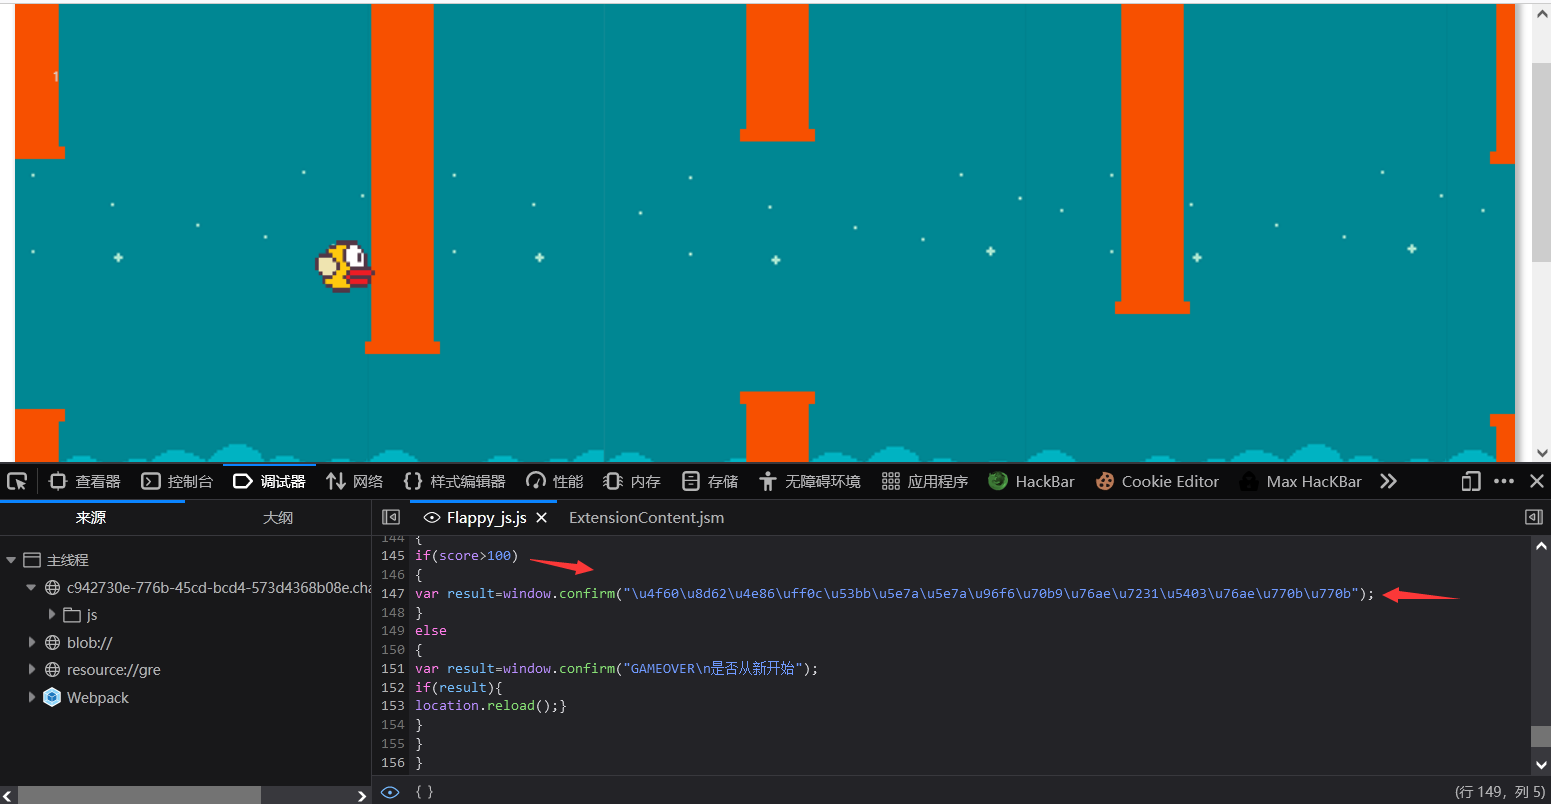
Task: Collapse the c942730e domain node
Action: click(31, 588)
